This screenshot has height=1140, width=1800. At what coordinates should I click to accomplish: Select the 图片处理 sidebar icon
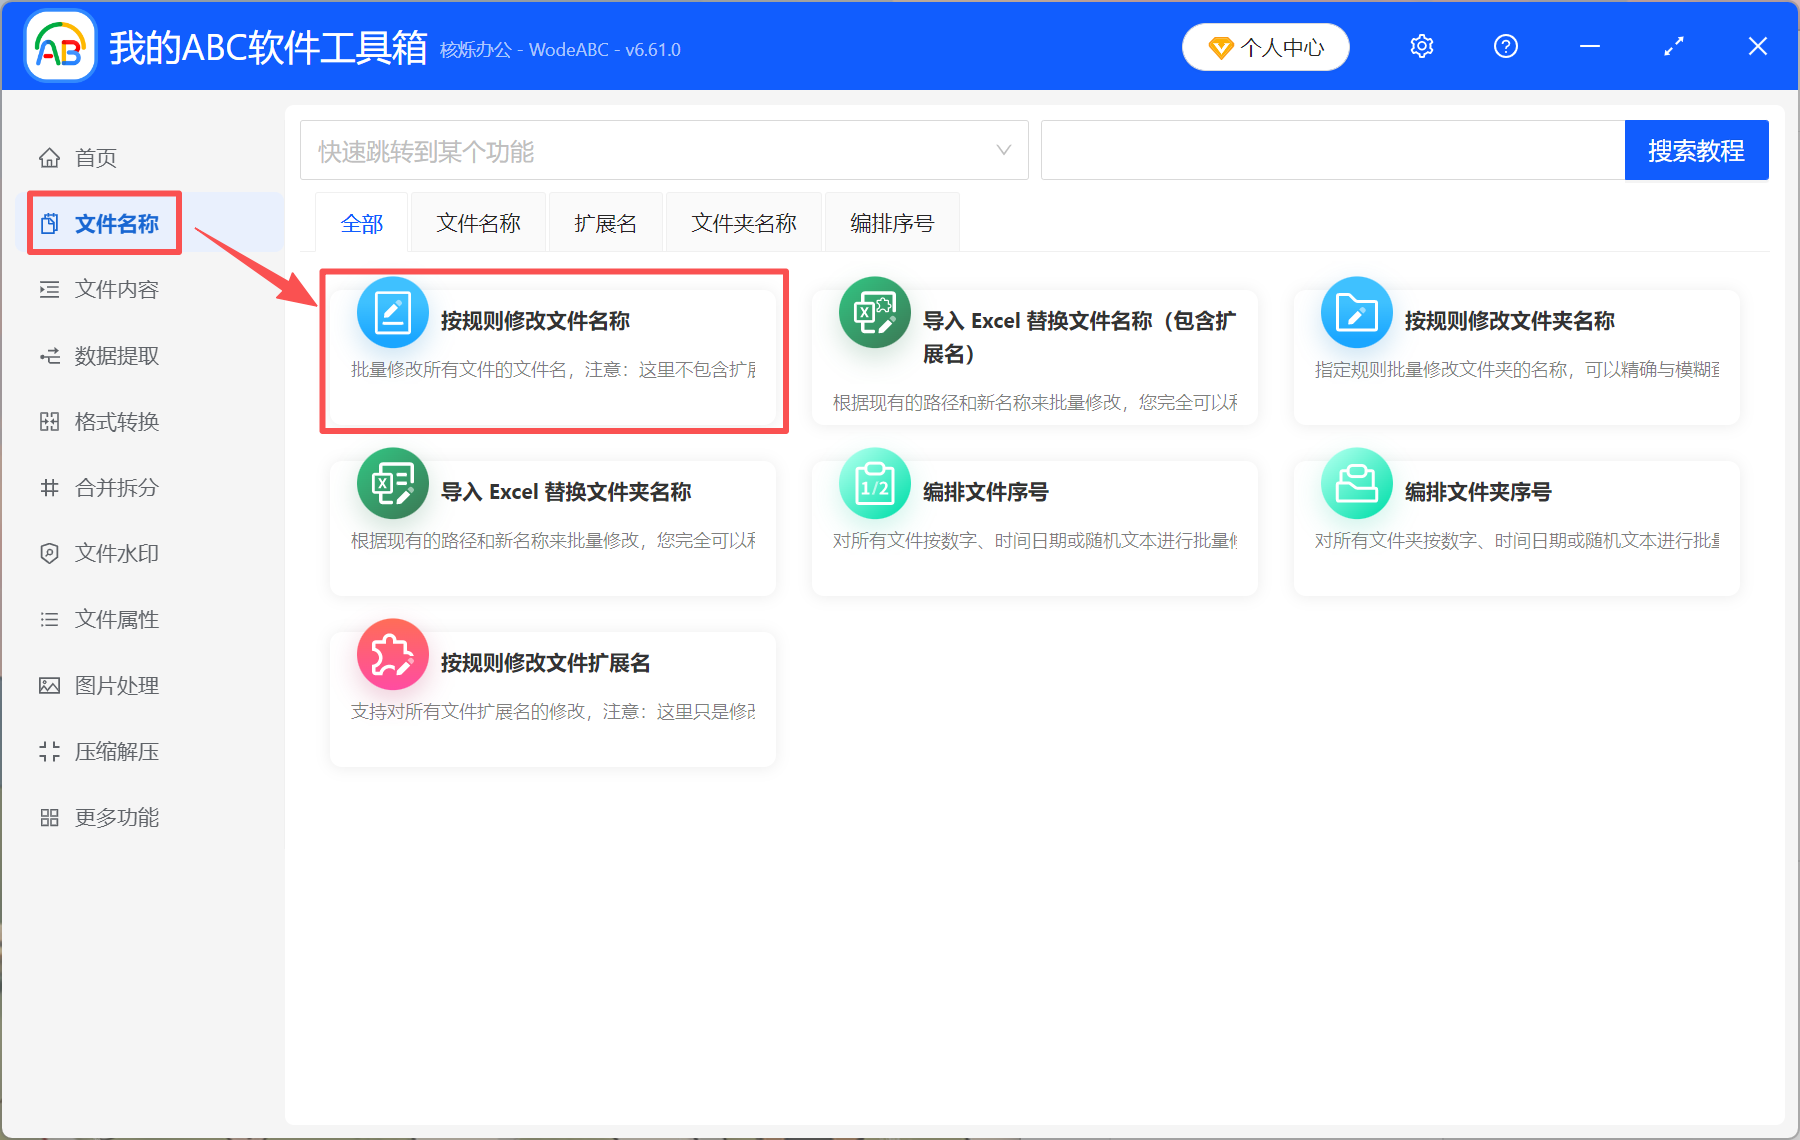click(x=50, y=685)
